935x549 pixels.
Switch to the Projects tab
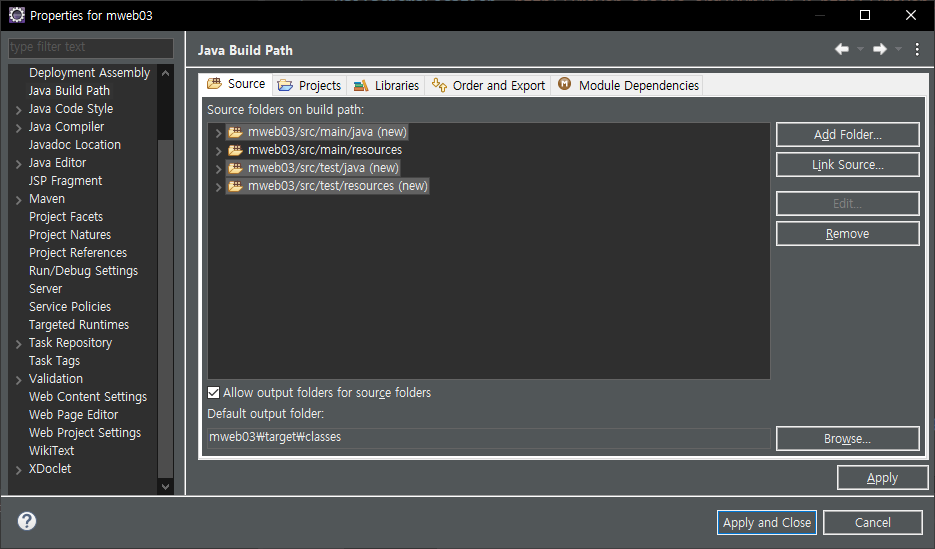point(309,85)
